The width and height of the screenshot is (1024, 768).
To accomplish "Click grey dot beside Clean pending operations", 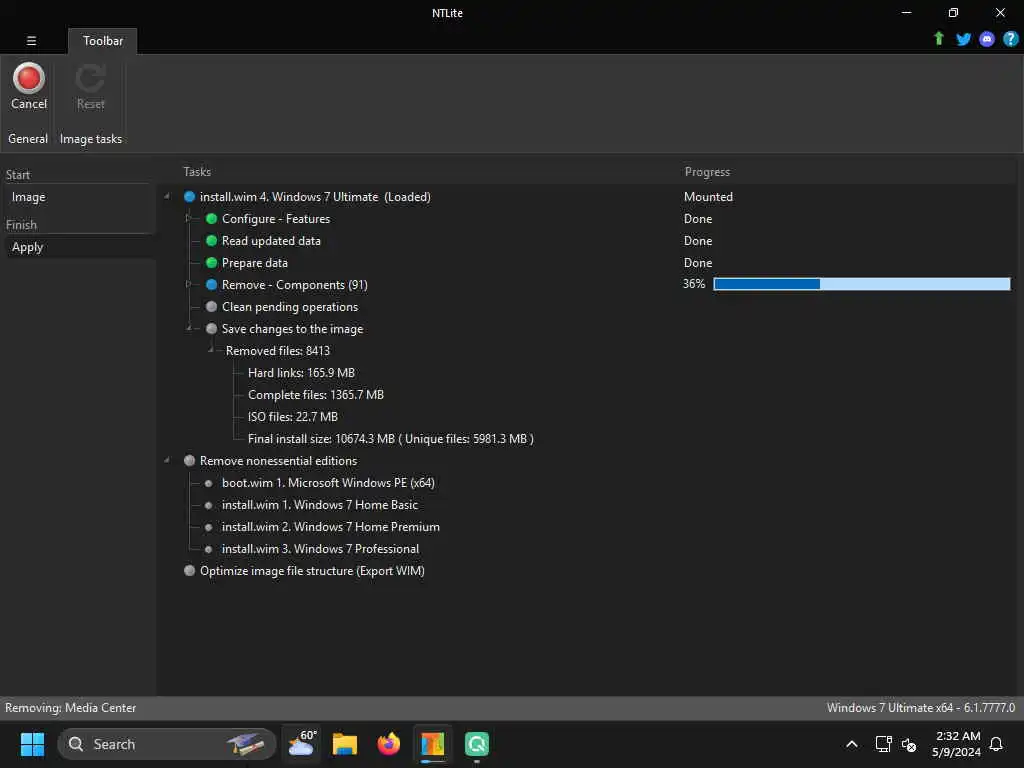I will pos(211,306).
